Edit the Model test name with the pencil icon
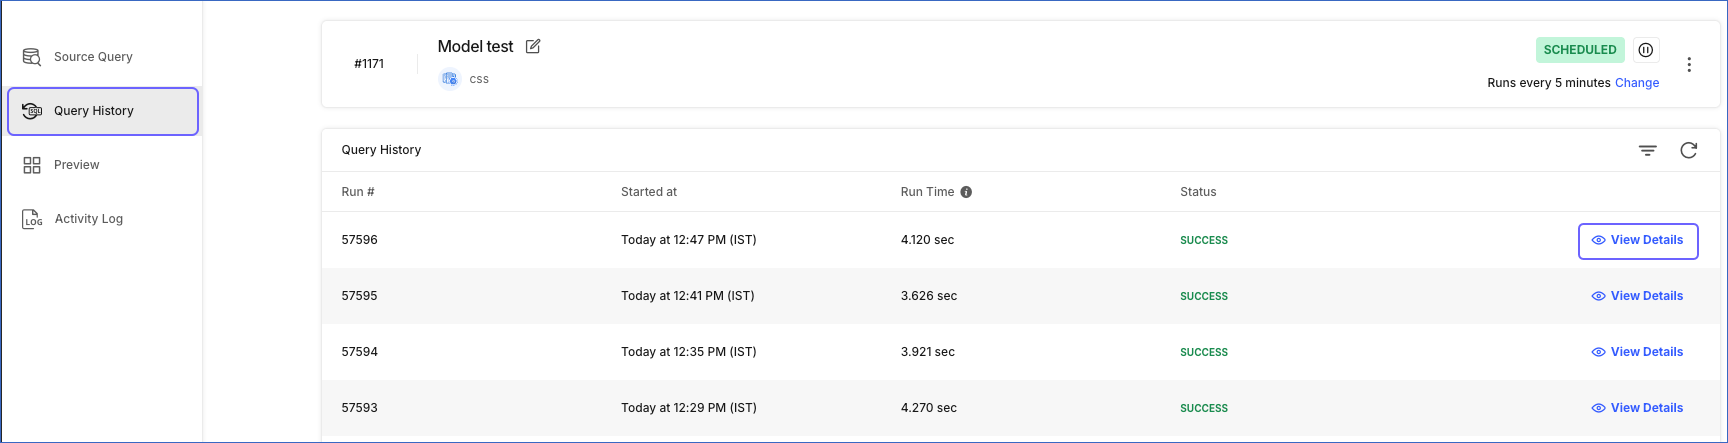1728x443 pixels. click(x=533, y=46)
